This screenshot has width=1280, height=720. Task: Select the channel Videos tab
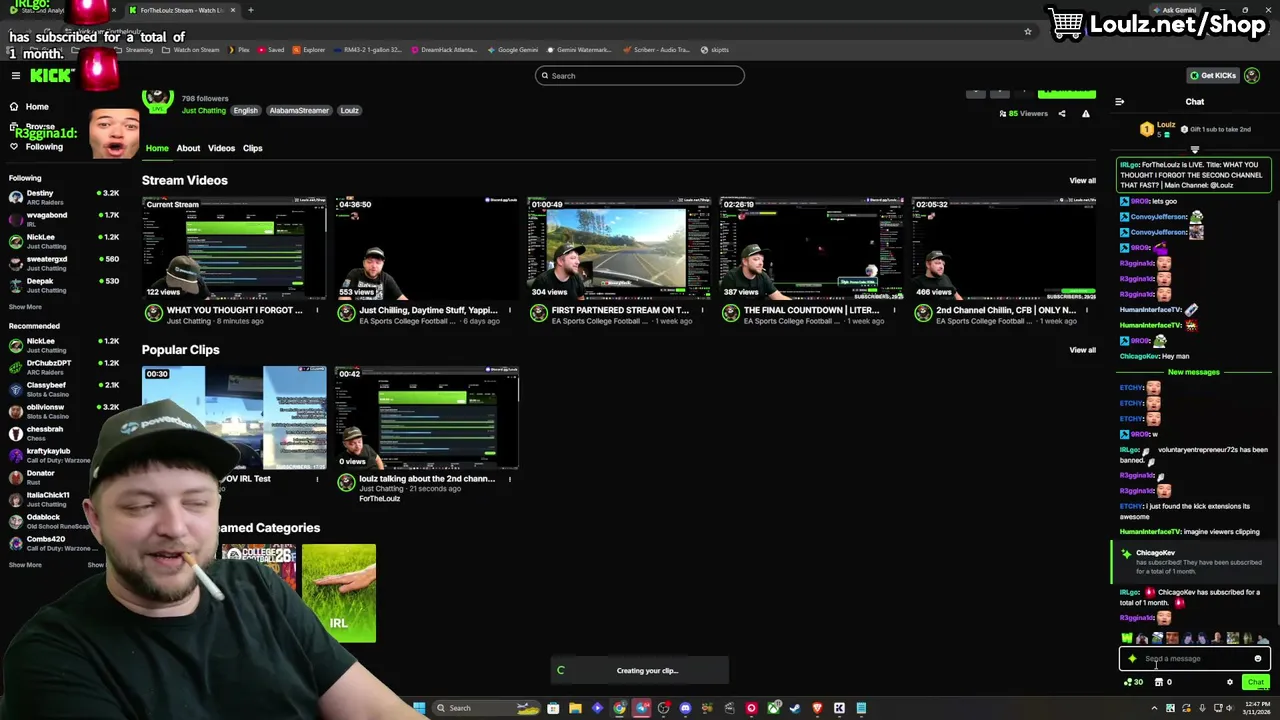(x=221, y=148)
